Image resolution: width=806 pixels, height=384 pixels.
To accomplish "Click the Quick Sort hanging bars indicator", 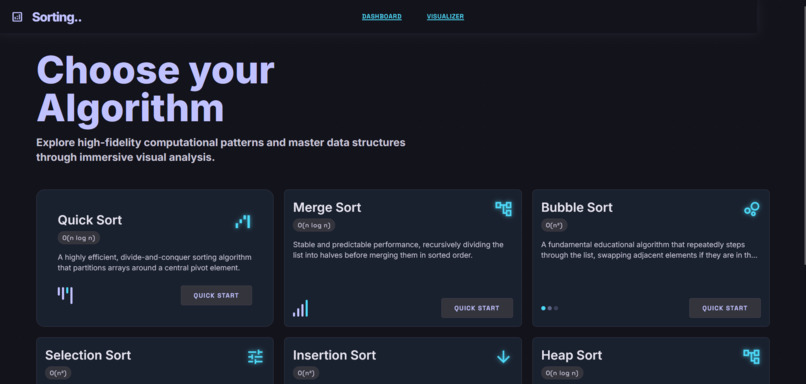I will point(65,295).
